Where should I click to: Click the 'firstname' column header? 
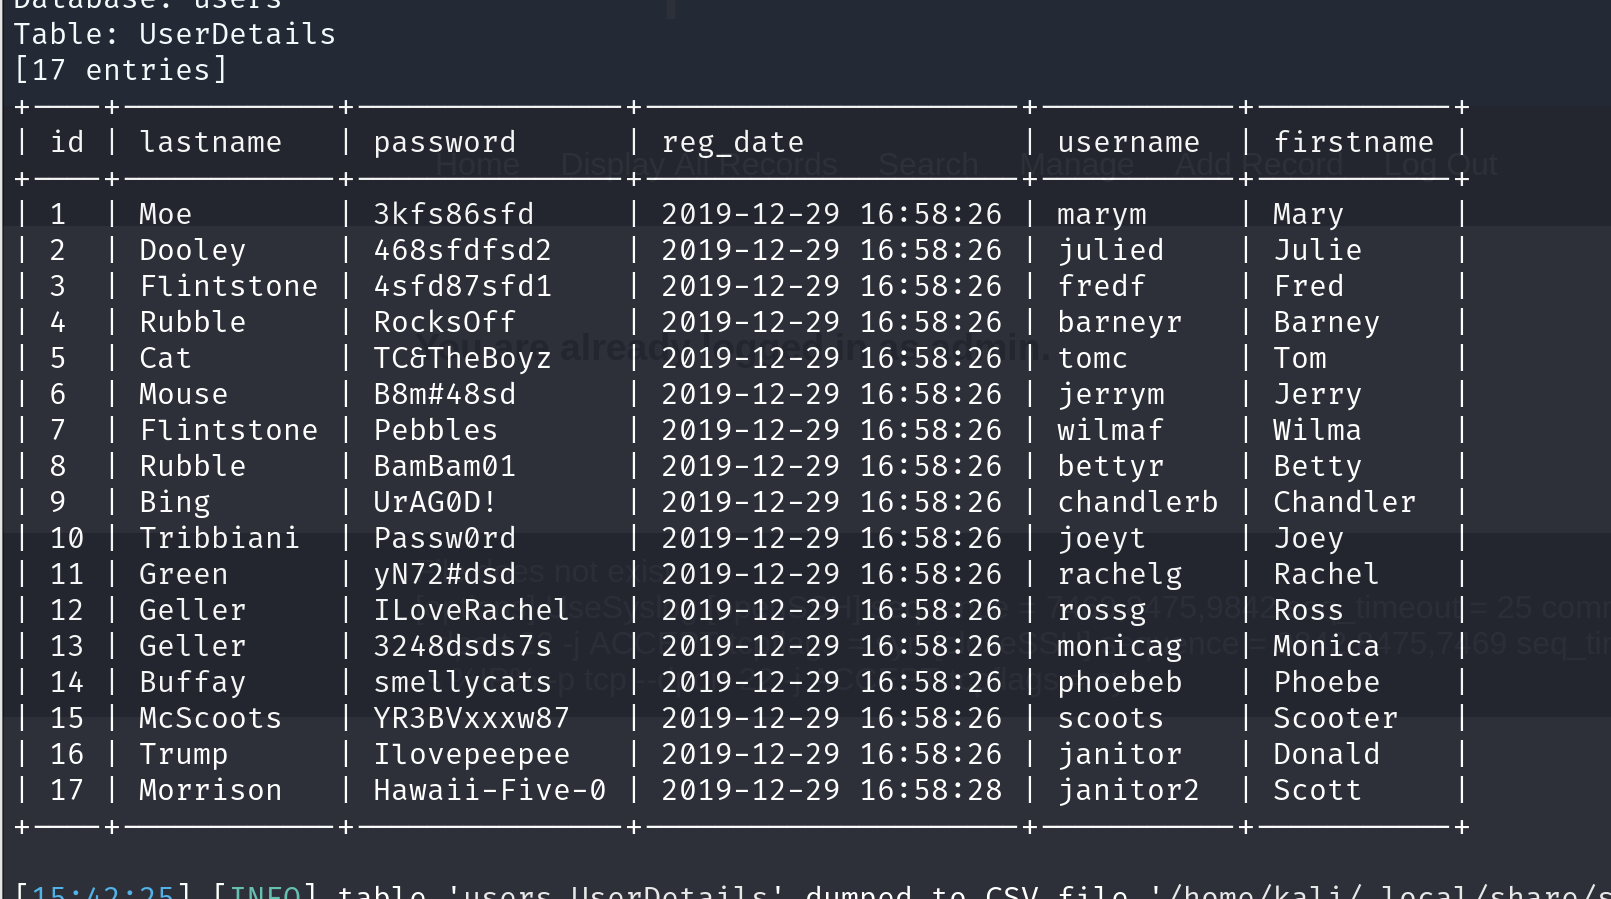tap(1353, 142)
